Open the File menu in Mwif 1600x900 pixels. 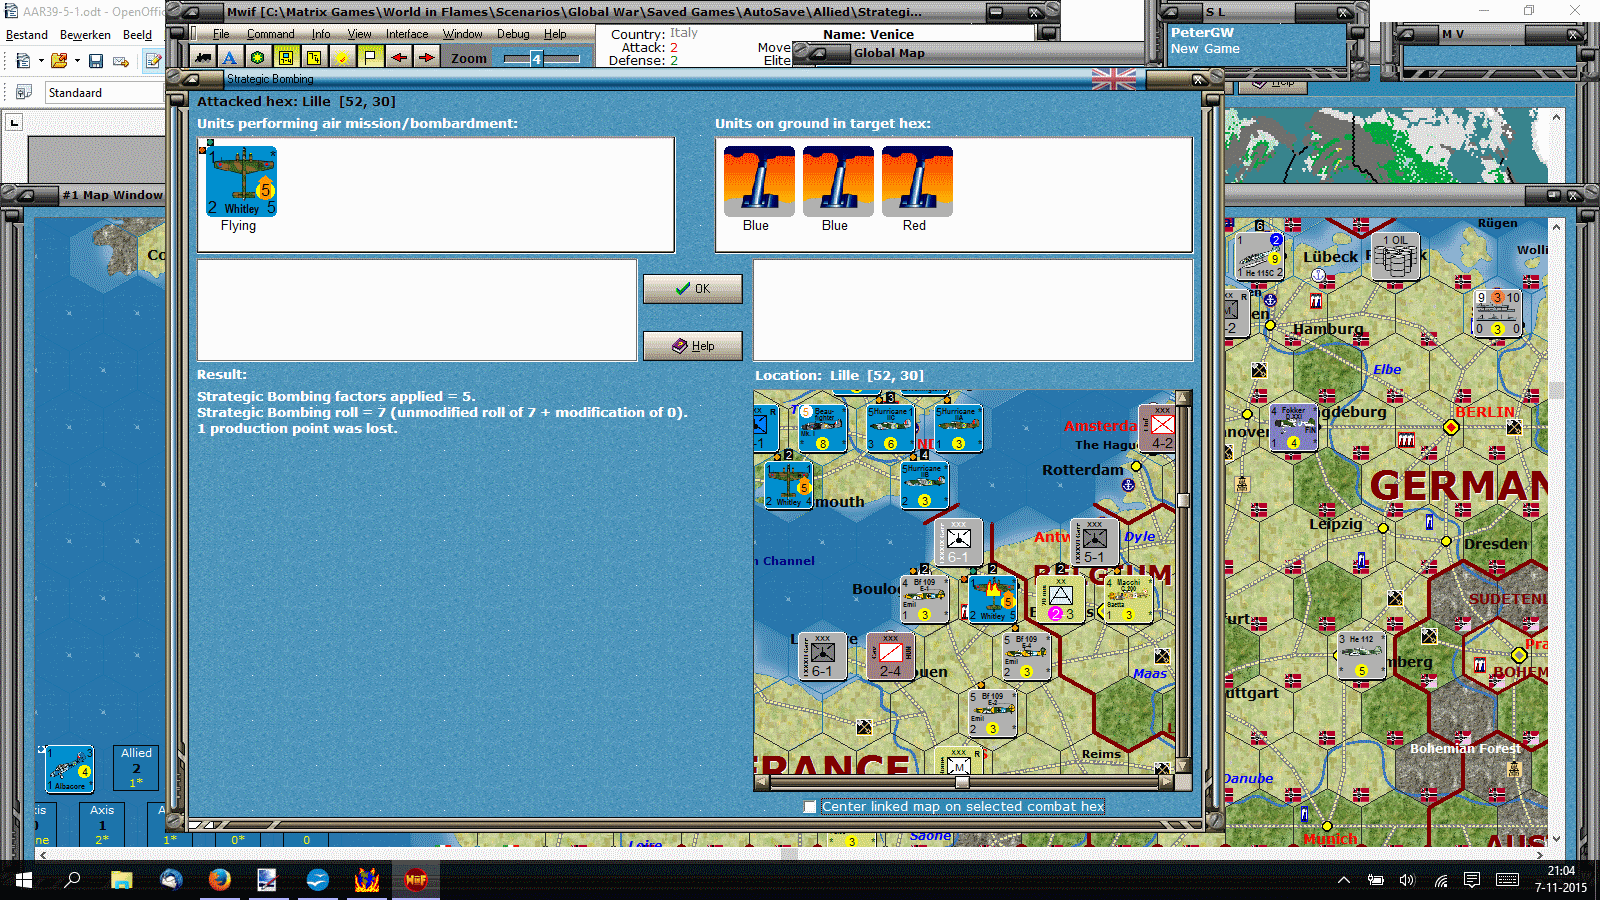coord(221,34)
